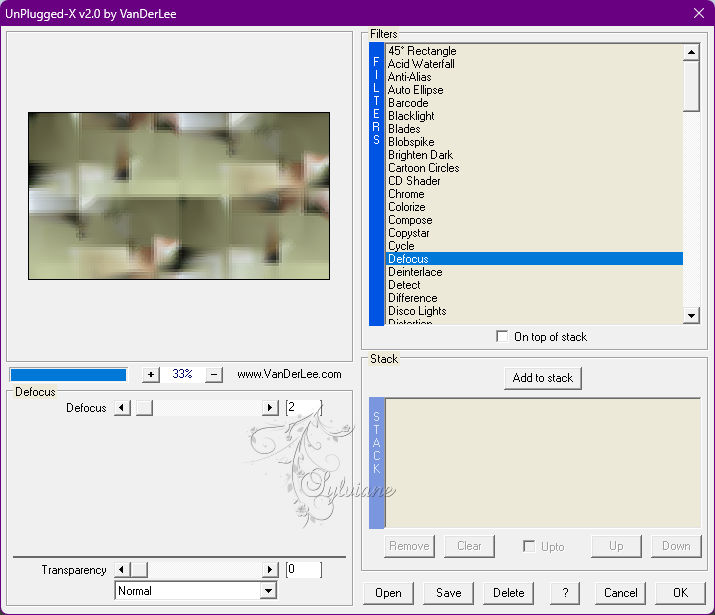Click Transparency slider left arrow
Viewport: 715px width, 615px height.
coord(122,569)
